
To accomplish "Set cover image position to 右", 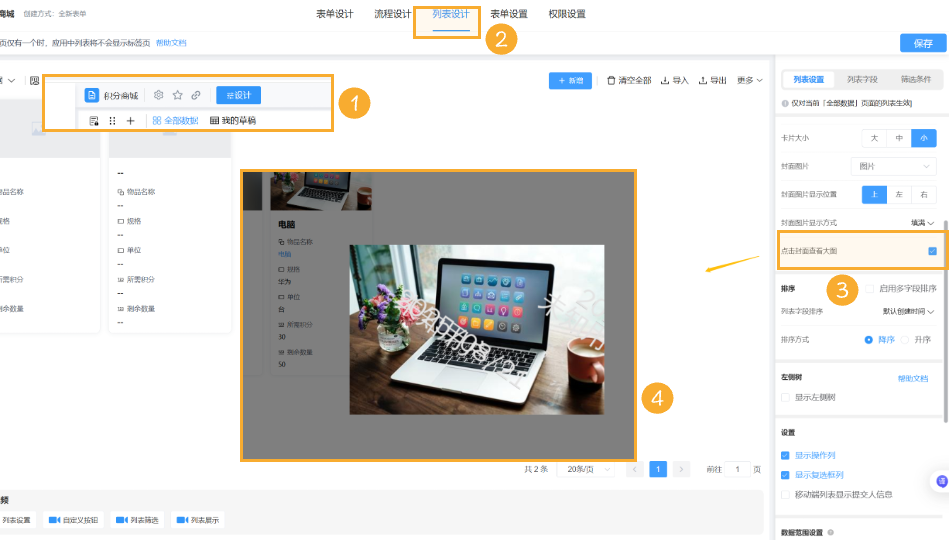I will [x=924, y=194].
